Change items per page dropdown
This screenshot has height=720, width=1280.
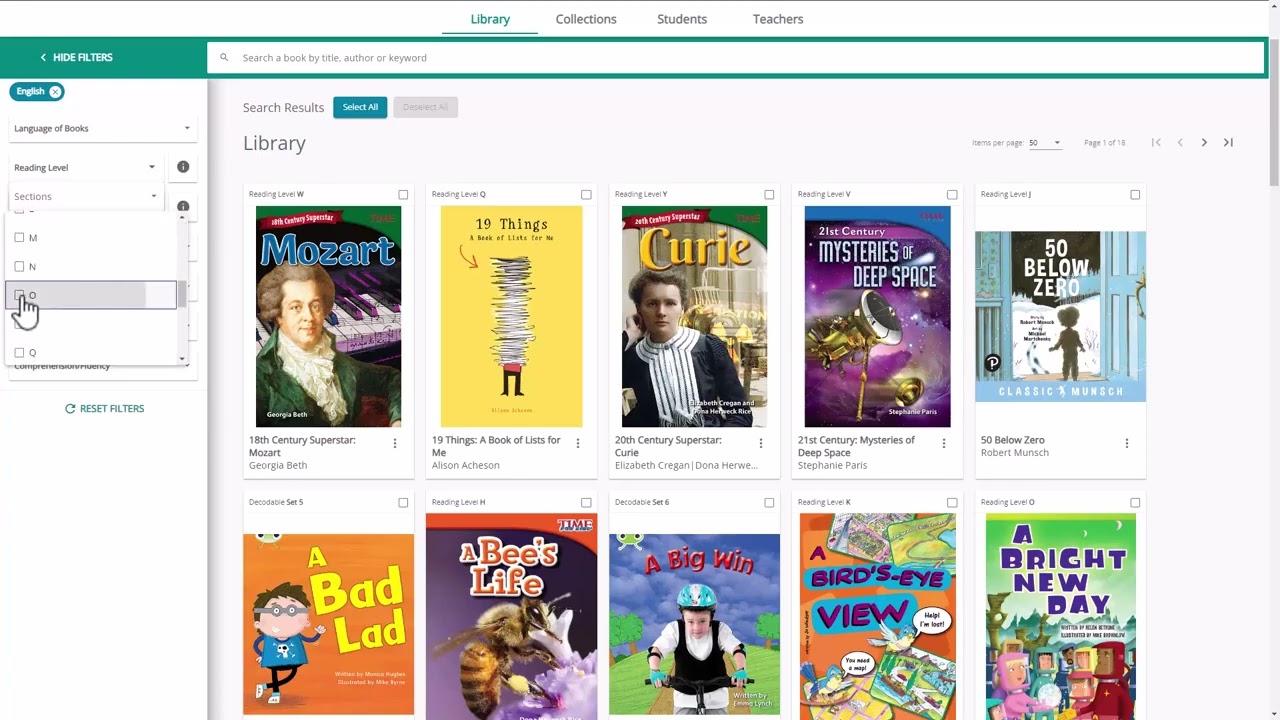coord(1045,143)
